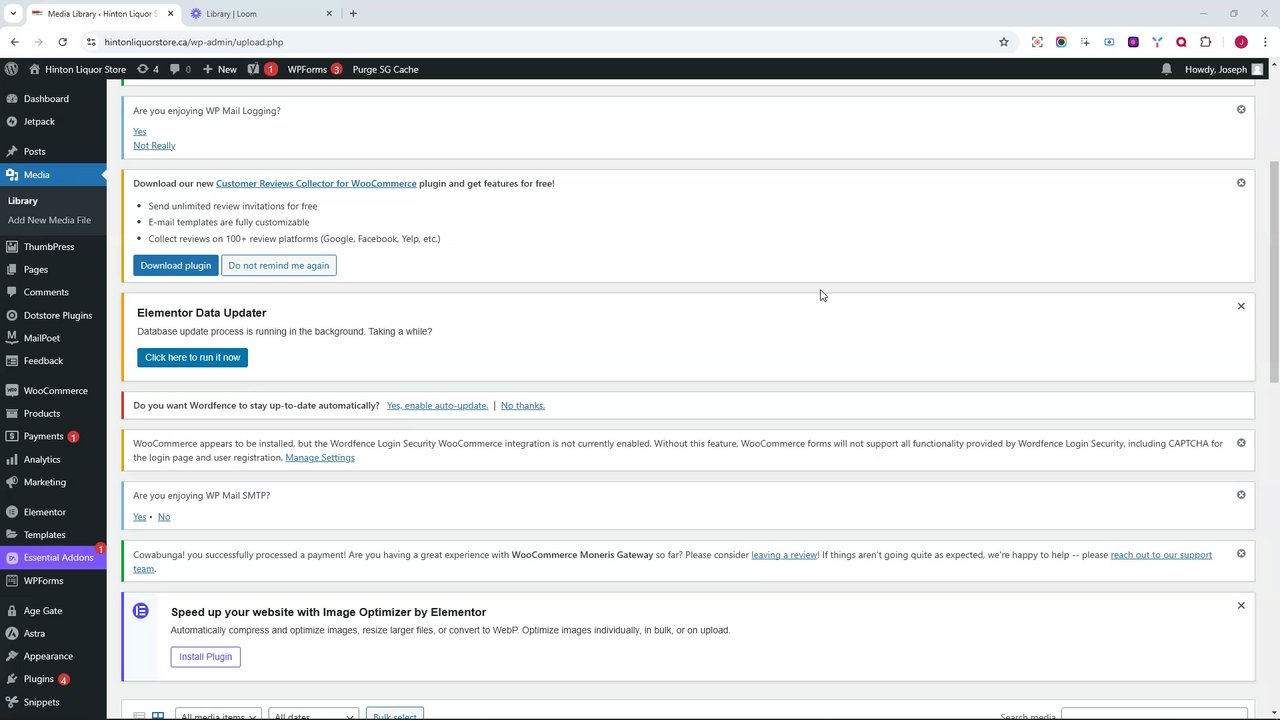This screenshot has width=1280, height=720.
Task: Open Elementor in the sidebar
Action: click(44, 512)
